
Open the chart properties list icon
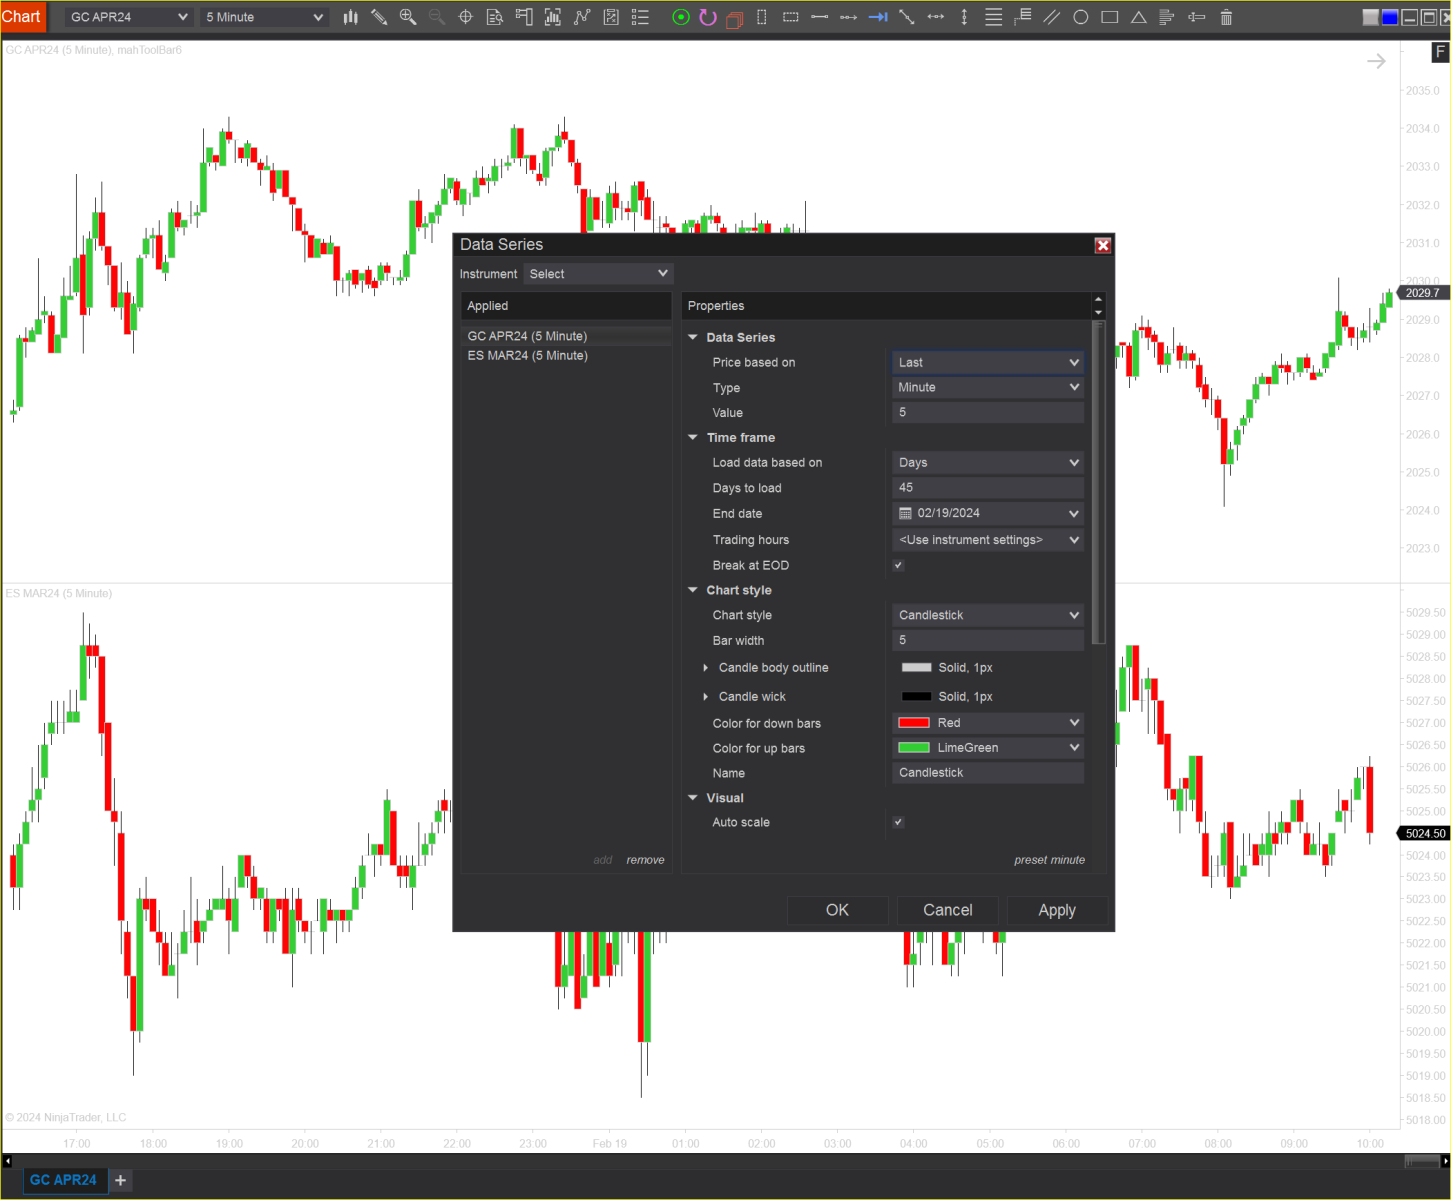pos(640,17)
